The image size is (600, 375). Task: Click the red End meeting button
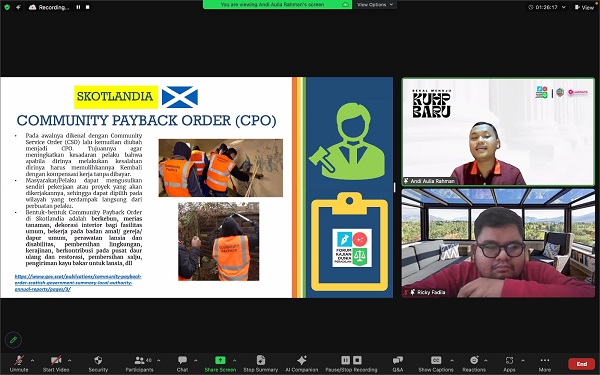click(582, 364)
